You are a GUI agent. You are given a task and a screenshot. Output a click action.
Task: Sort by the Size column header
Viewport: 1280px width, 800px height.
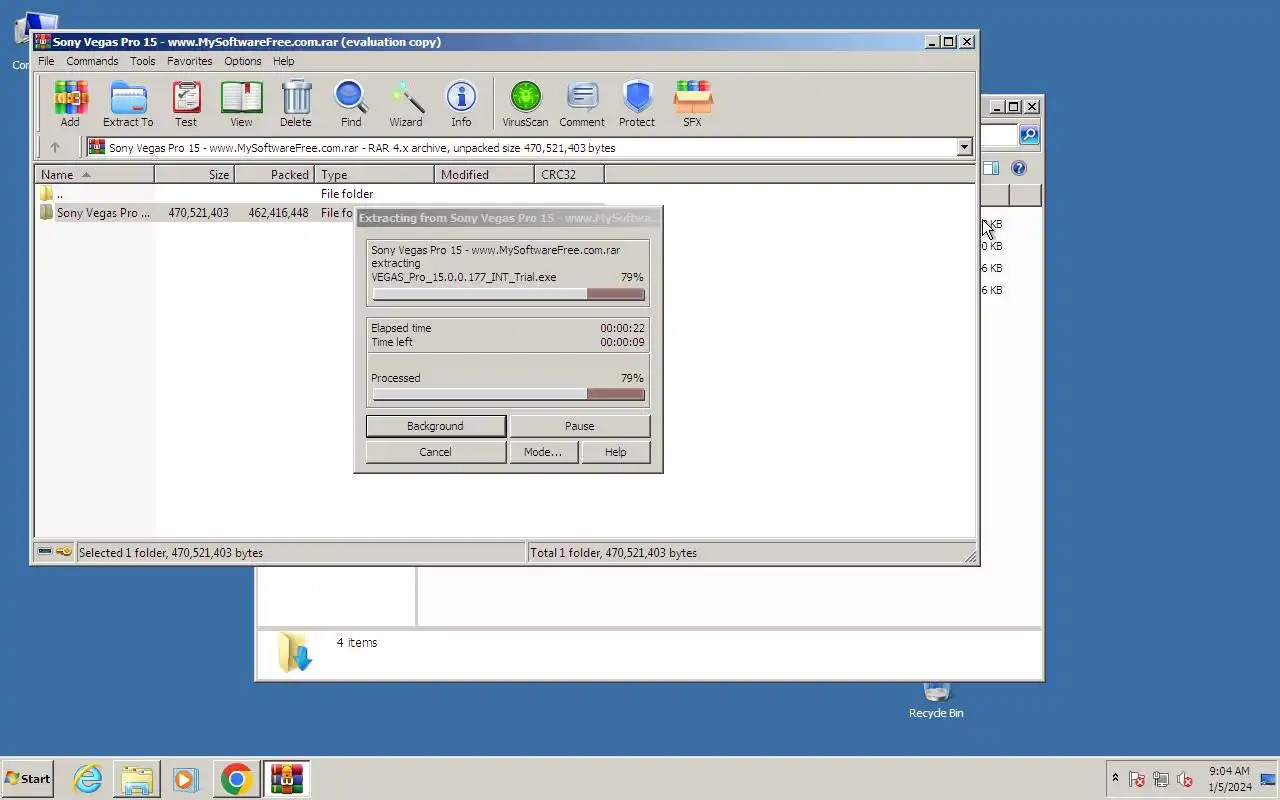[195, 174]
